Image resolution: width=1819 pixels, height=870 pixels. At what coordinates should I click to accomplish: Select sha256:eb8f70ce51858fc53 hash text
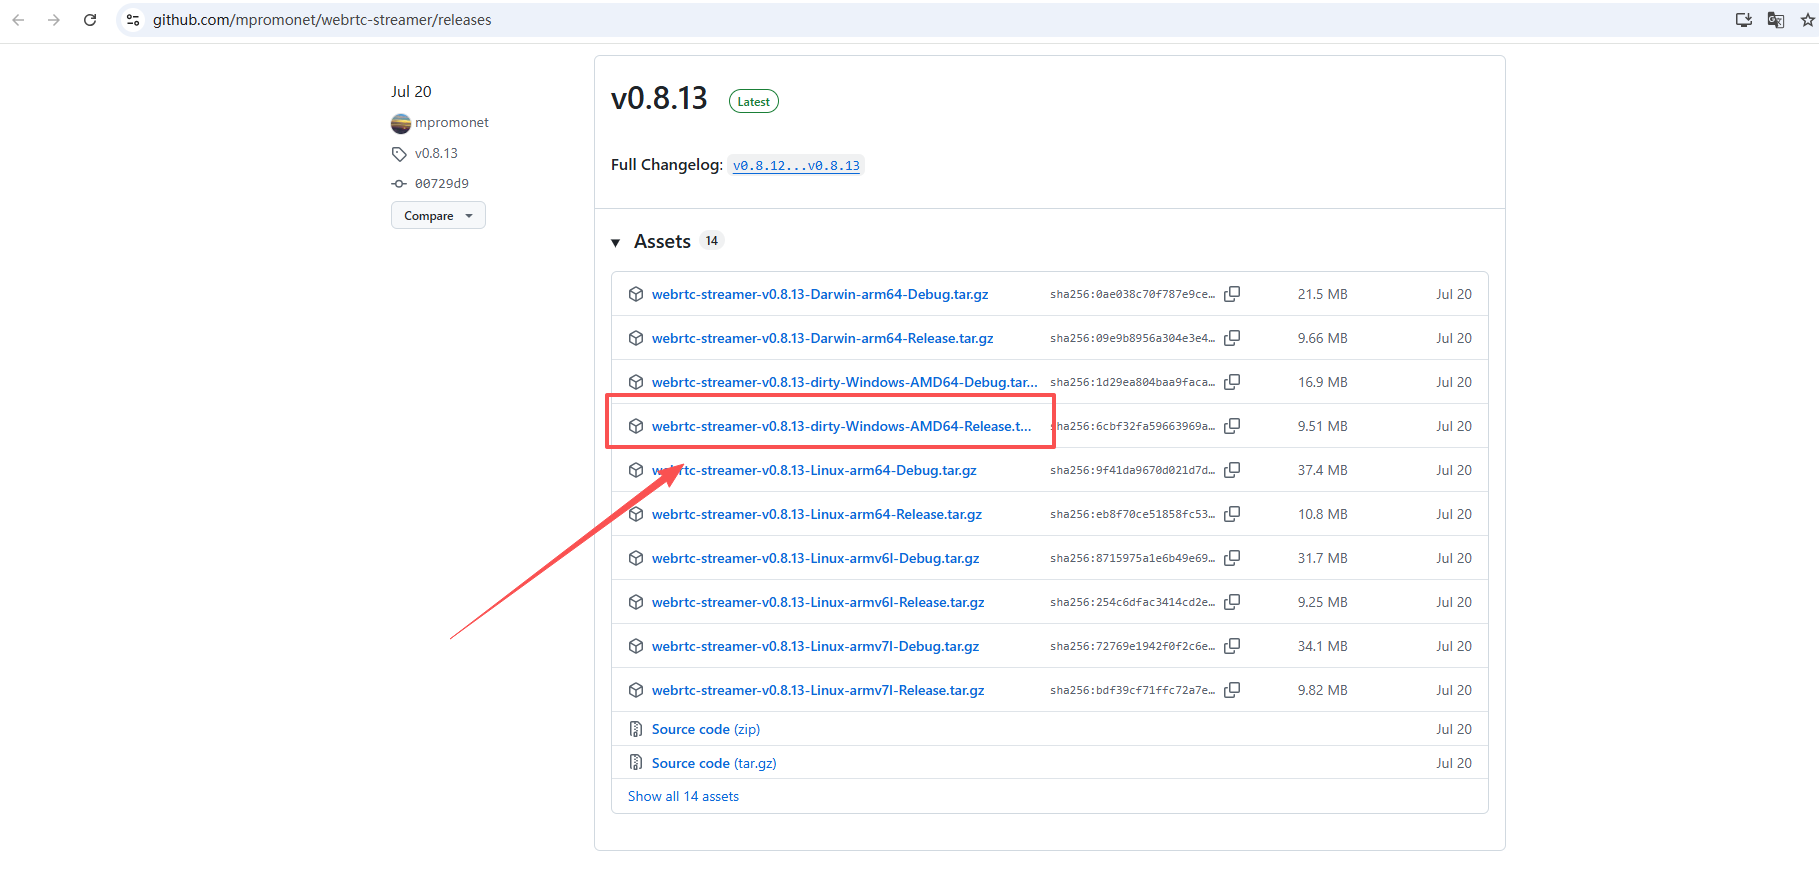1133,514
